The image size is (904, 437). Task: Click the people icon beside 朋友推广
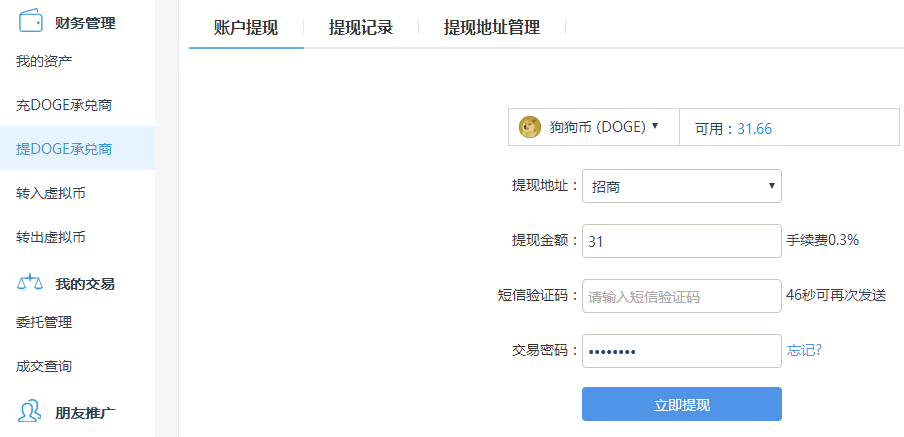(30, 412)
